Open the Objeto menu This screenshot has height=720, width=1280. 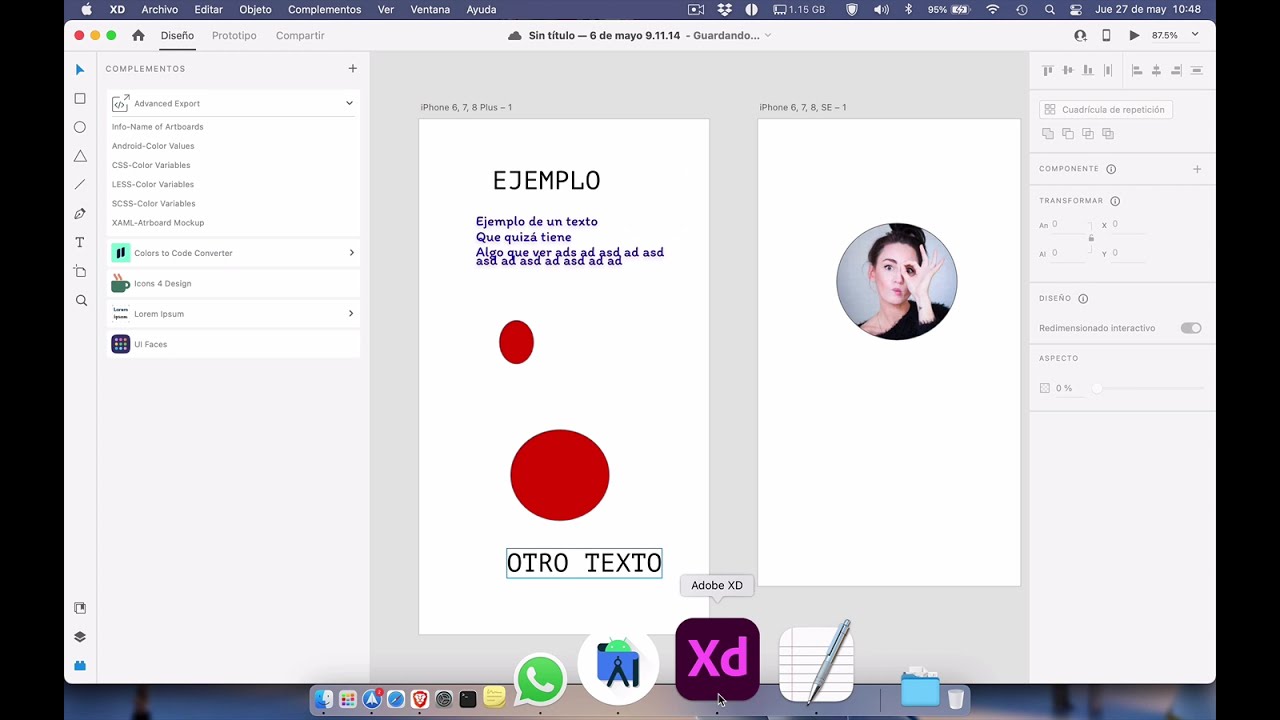tap(255, 9)
